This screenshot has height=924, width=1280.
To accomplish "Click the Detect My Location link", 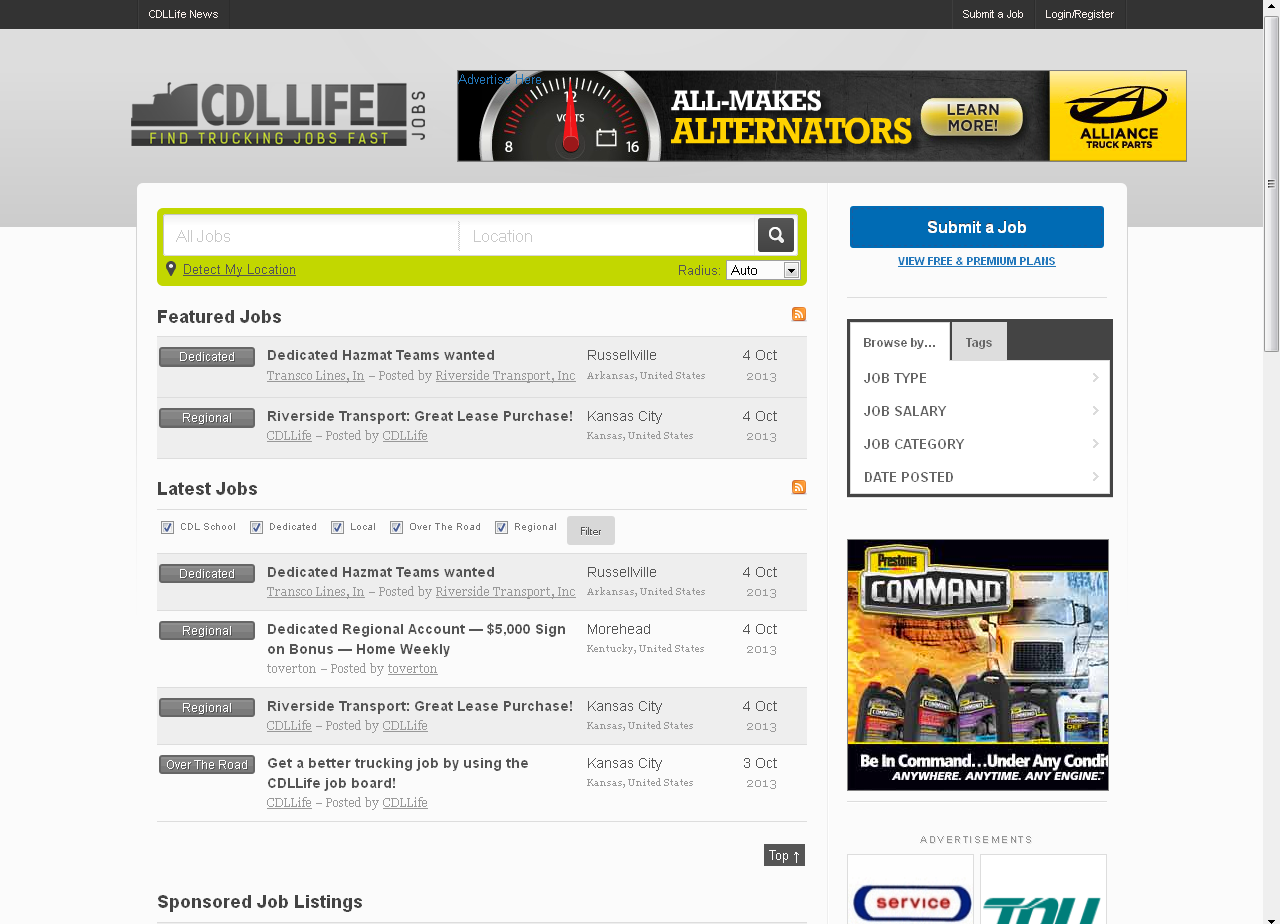I will point(239,270).
